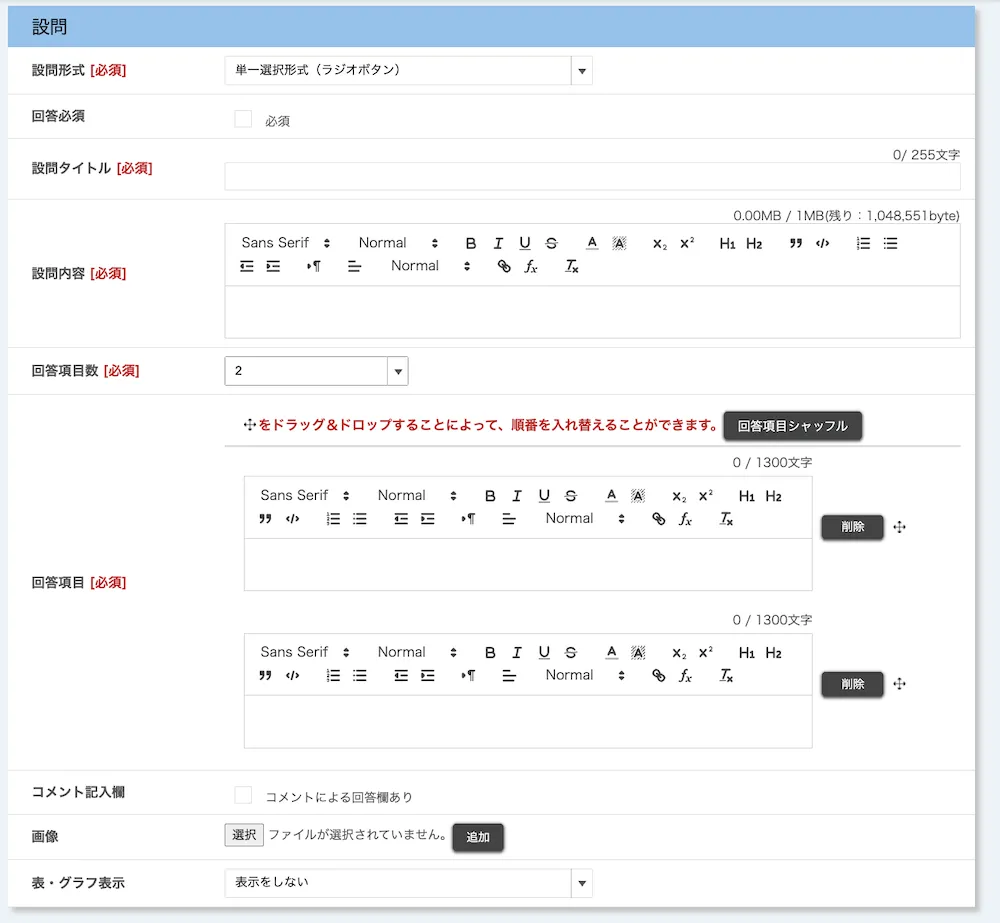Toggle underline in first 回答項目 editor
Image resolution: width=1000 pixels, height=923 pixels.
(x=544, y=496)
